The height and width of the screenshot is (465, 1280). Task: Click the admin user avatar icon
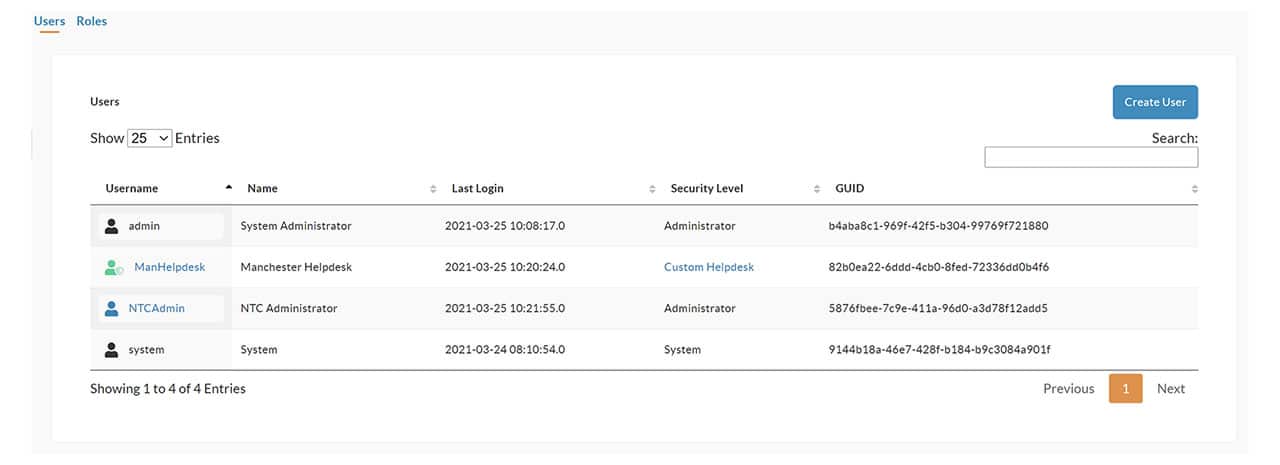point(112,226)
